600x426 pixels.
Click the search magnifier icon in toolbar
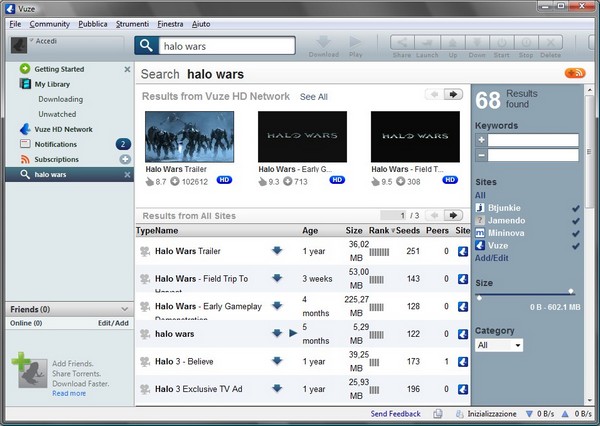pyautogui.click(x=146, y=46)
